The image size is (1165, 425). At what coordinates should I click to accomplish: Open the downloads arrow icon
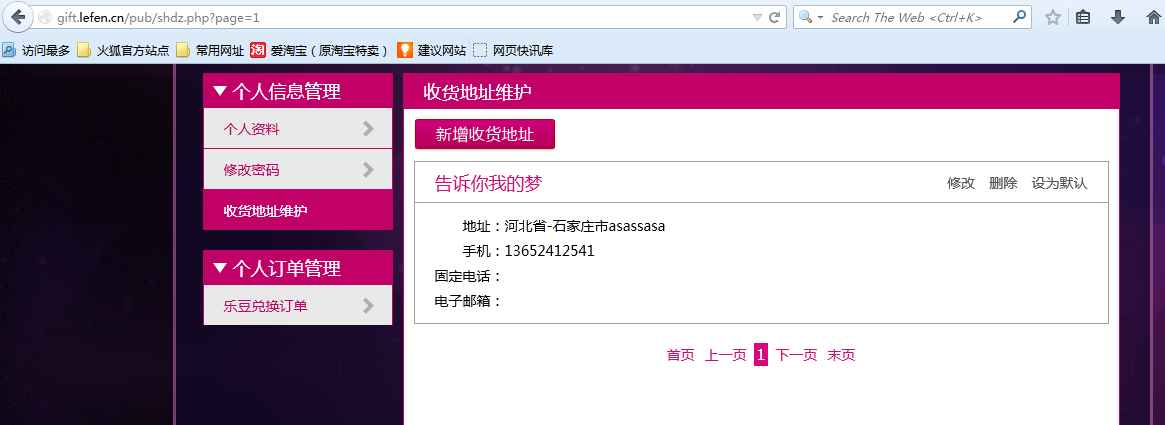click(x=1117, y=17)
